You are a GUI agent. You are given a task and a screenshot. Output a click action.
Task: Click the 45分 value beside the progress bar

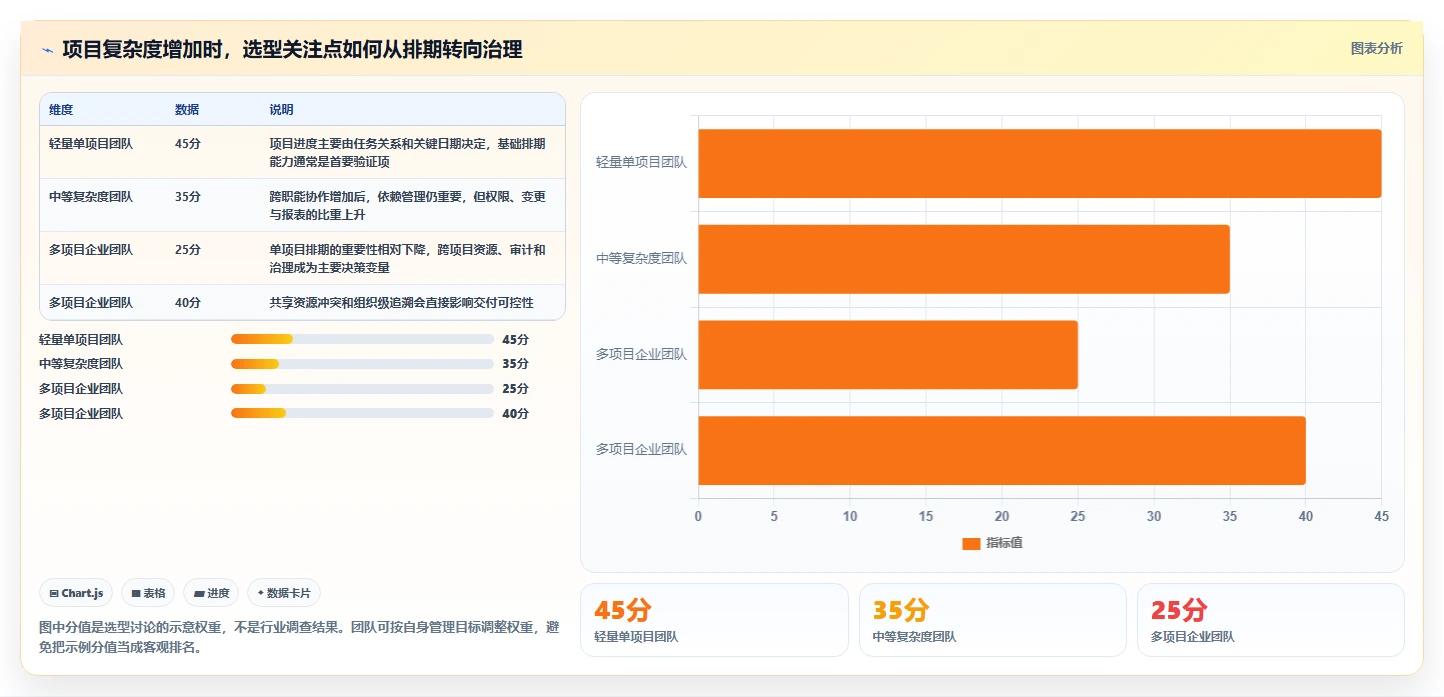pyautogui.click(x=515, y=340)
